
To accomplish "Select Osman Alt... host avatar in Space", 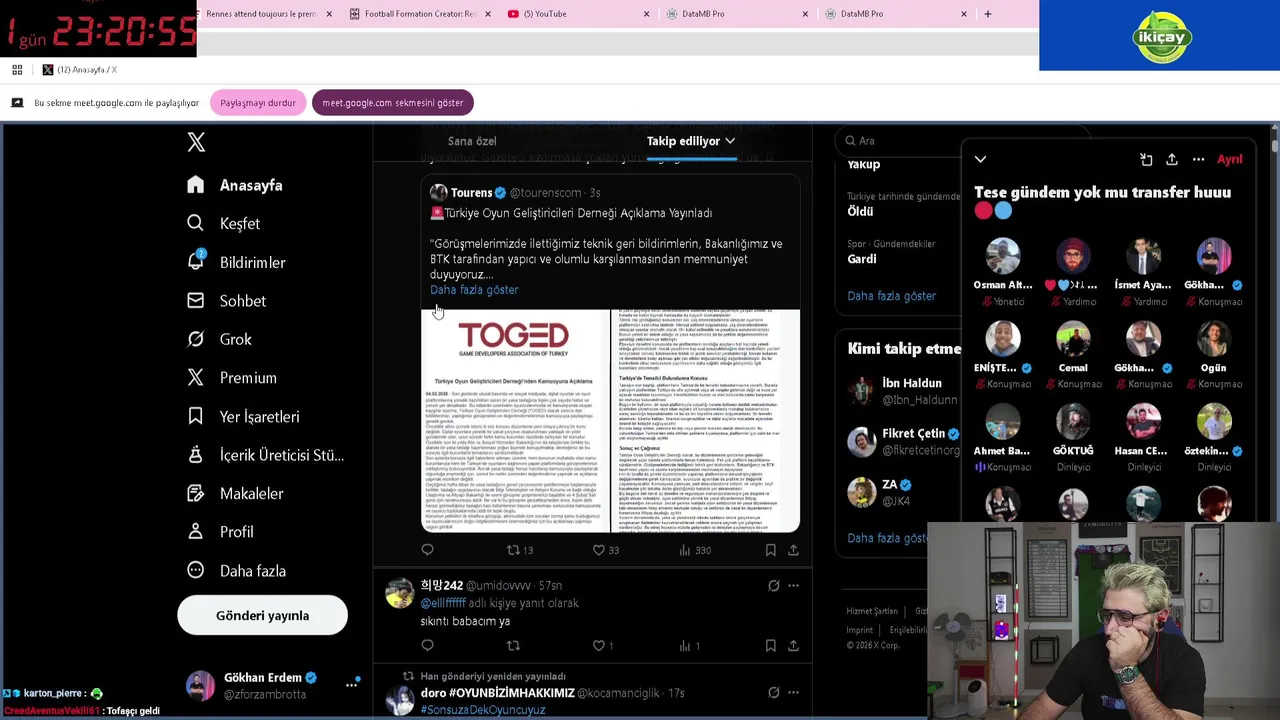I will [x=1002, y=256].
